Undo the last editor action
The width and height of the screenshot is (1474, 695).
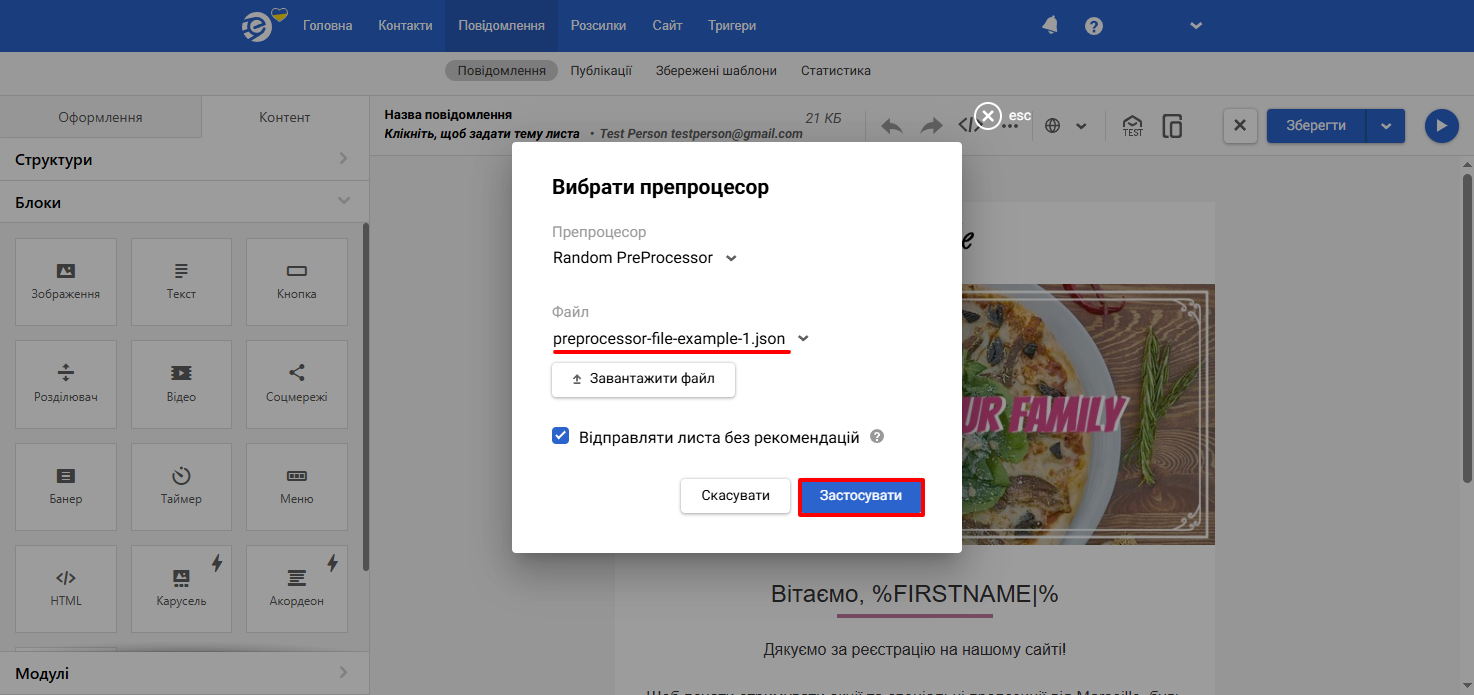tap(891, 126)
